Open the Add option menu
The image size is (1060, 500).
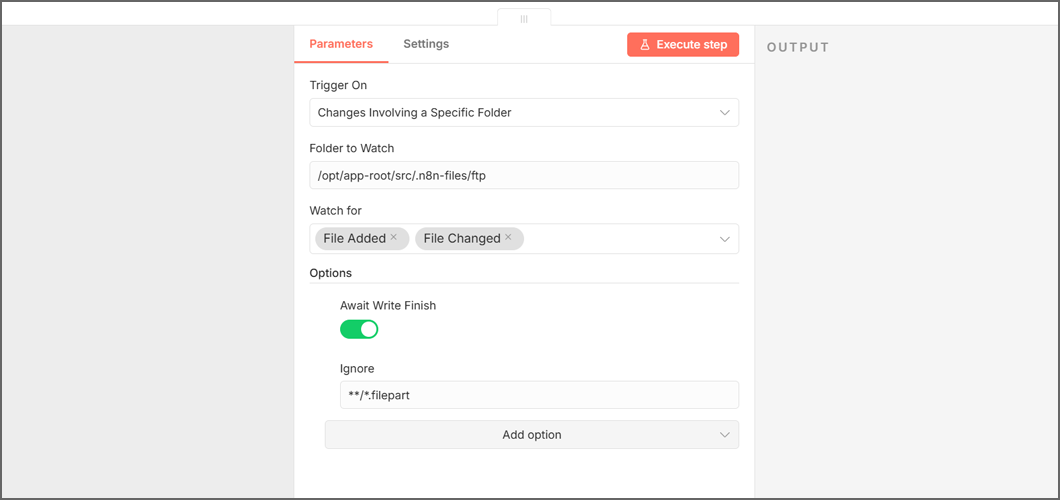(x=531, y=435)
